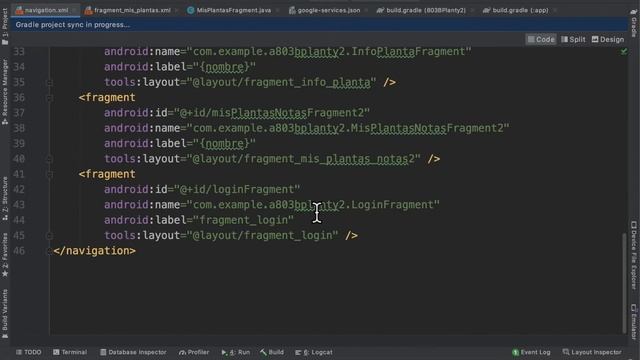The height and width of the screenshot is (360, 640).
Task: Click @+id/misPlantasNotasFragment2 id value
Action: coord(272,113)
